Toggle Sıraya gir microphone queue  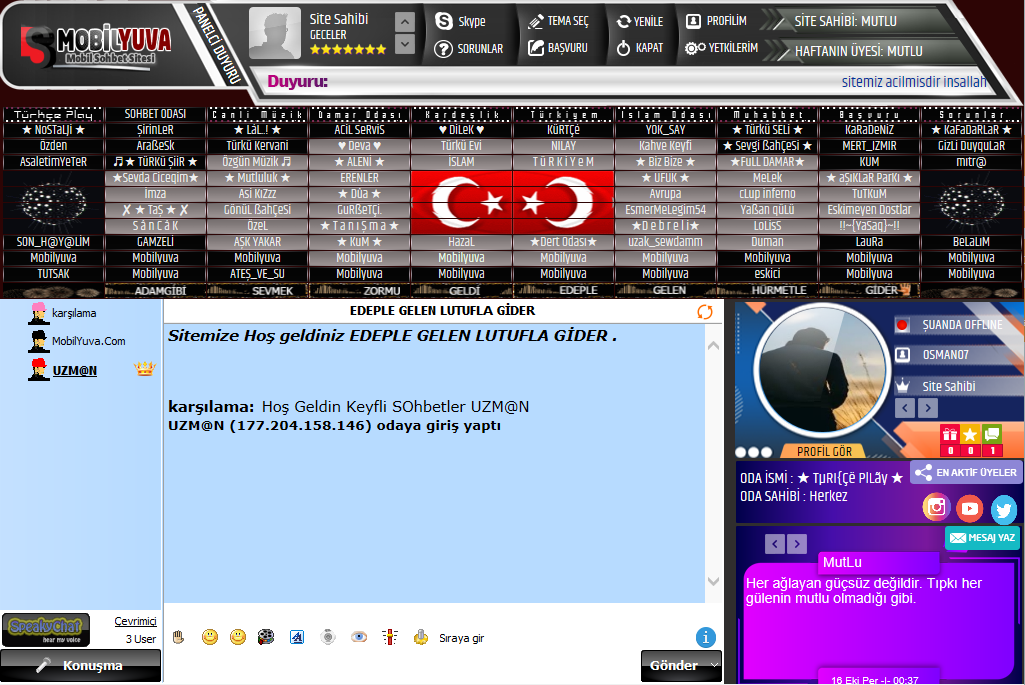pos(450,638)
